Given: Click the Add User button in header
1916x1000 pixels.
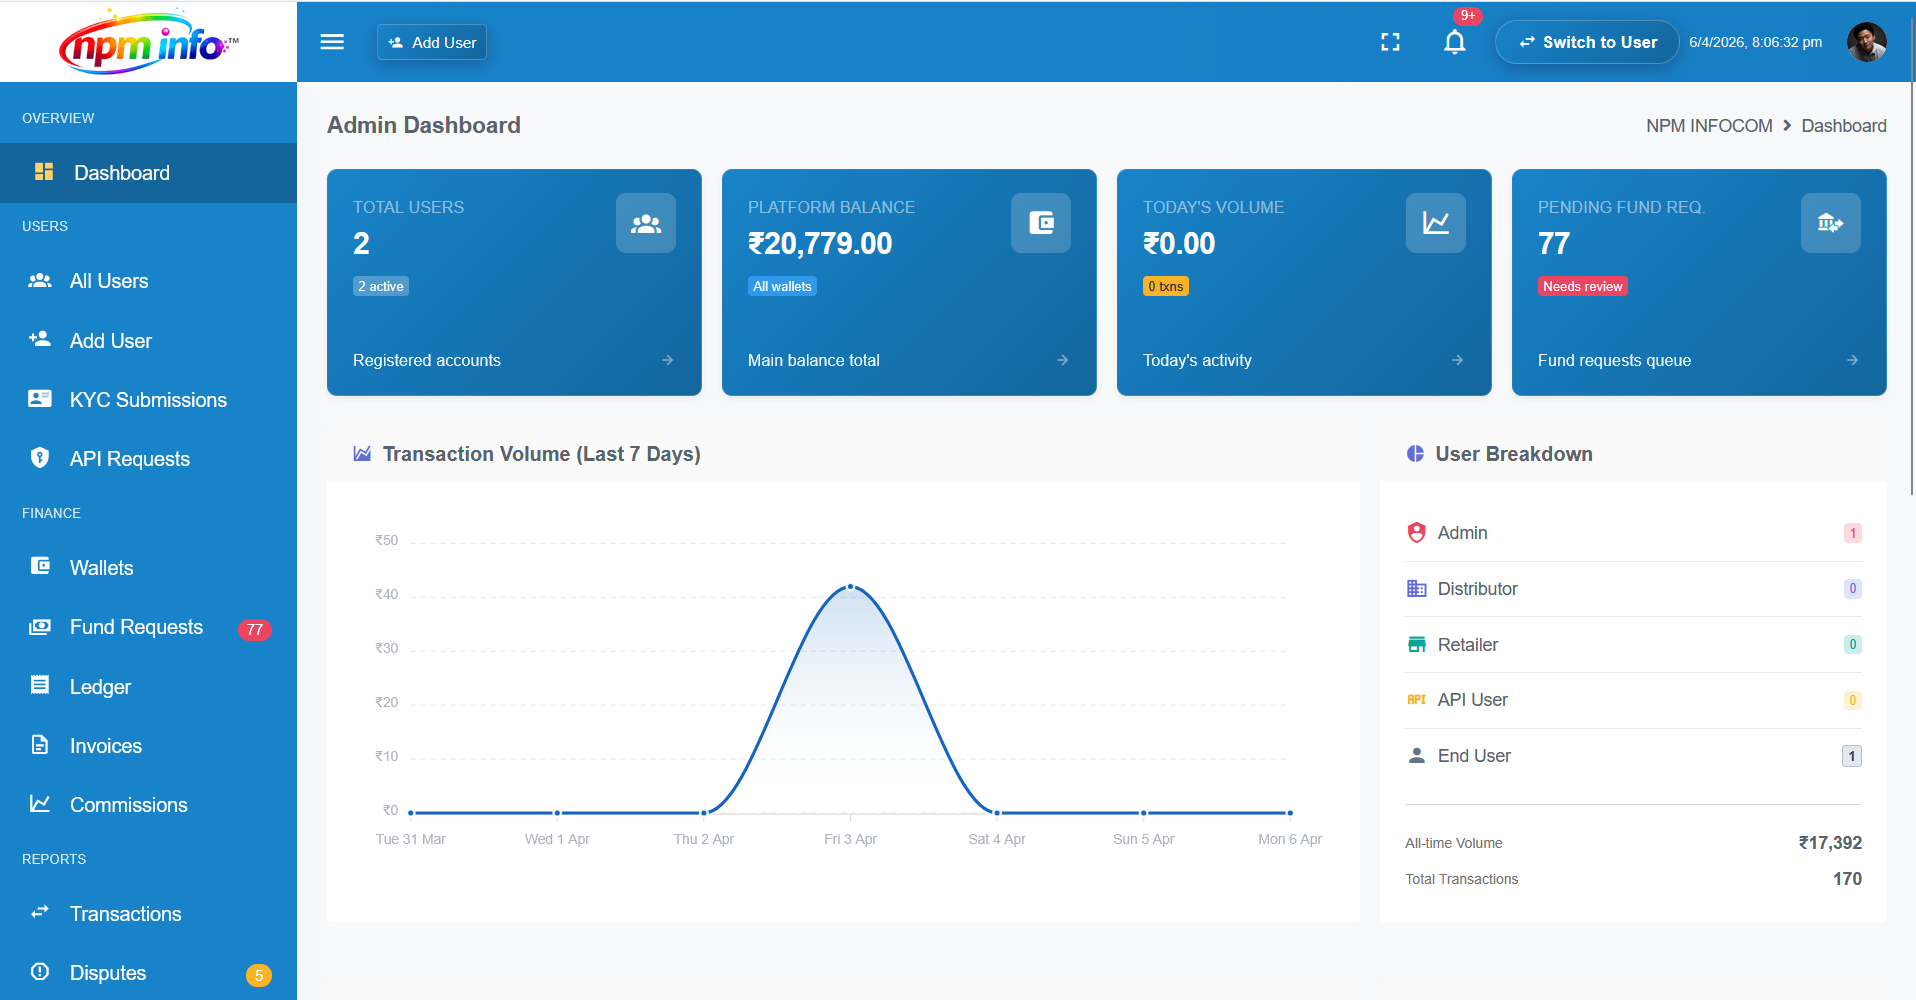Looking at the screenshot, I should click(431, 42).
